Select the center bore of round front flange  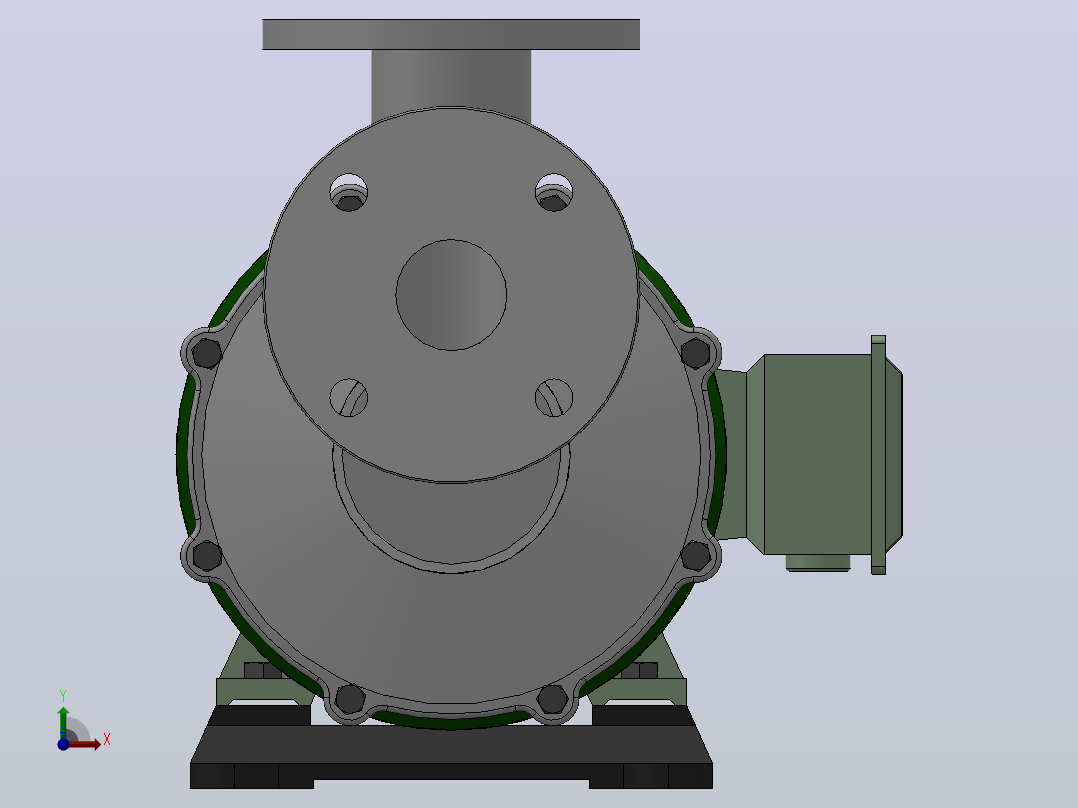pyautogui.click(x=451, y=295)
